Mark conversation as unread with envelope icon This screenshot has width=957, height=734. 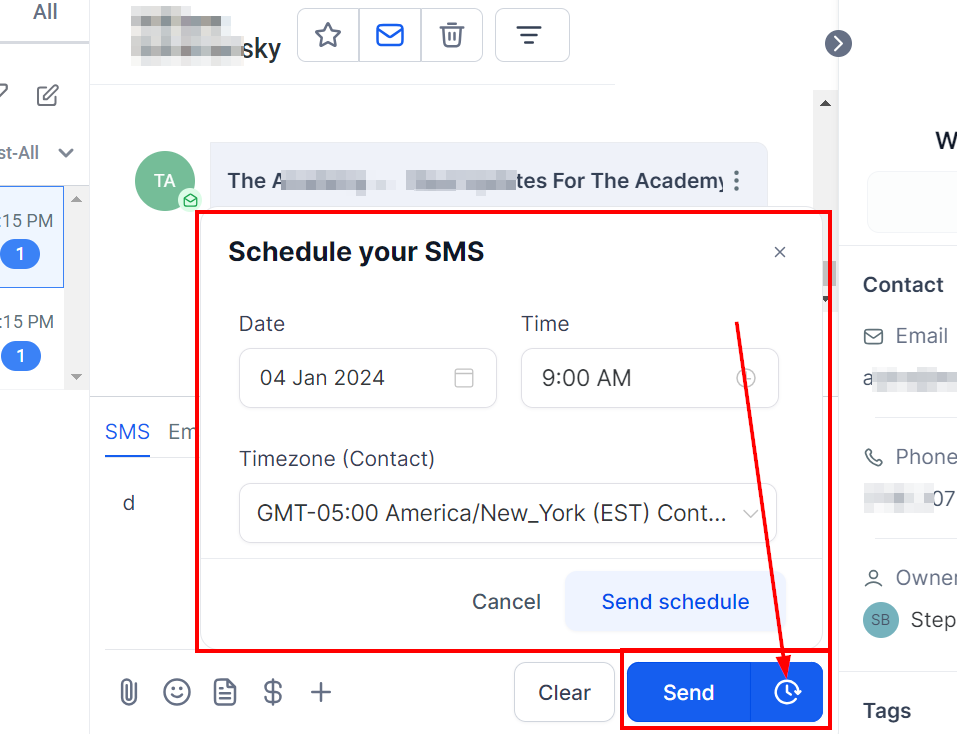click(x=390, y=36)
